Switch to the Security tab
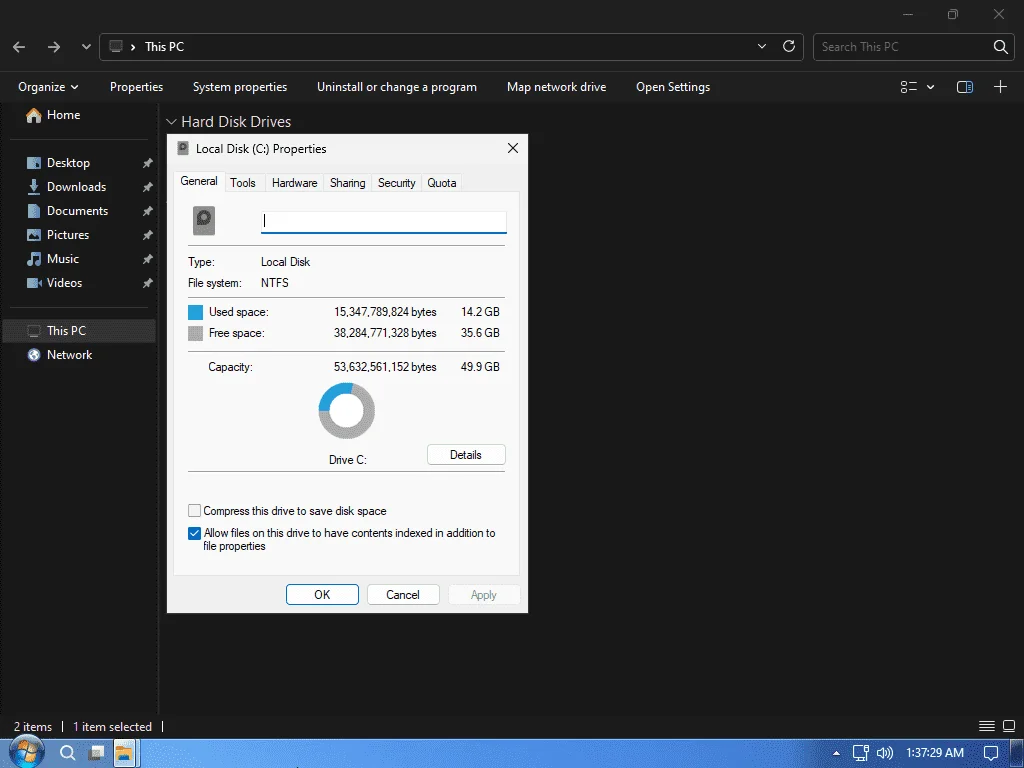The width and height of the screenshot is (1024, 768). [396, 183]
